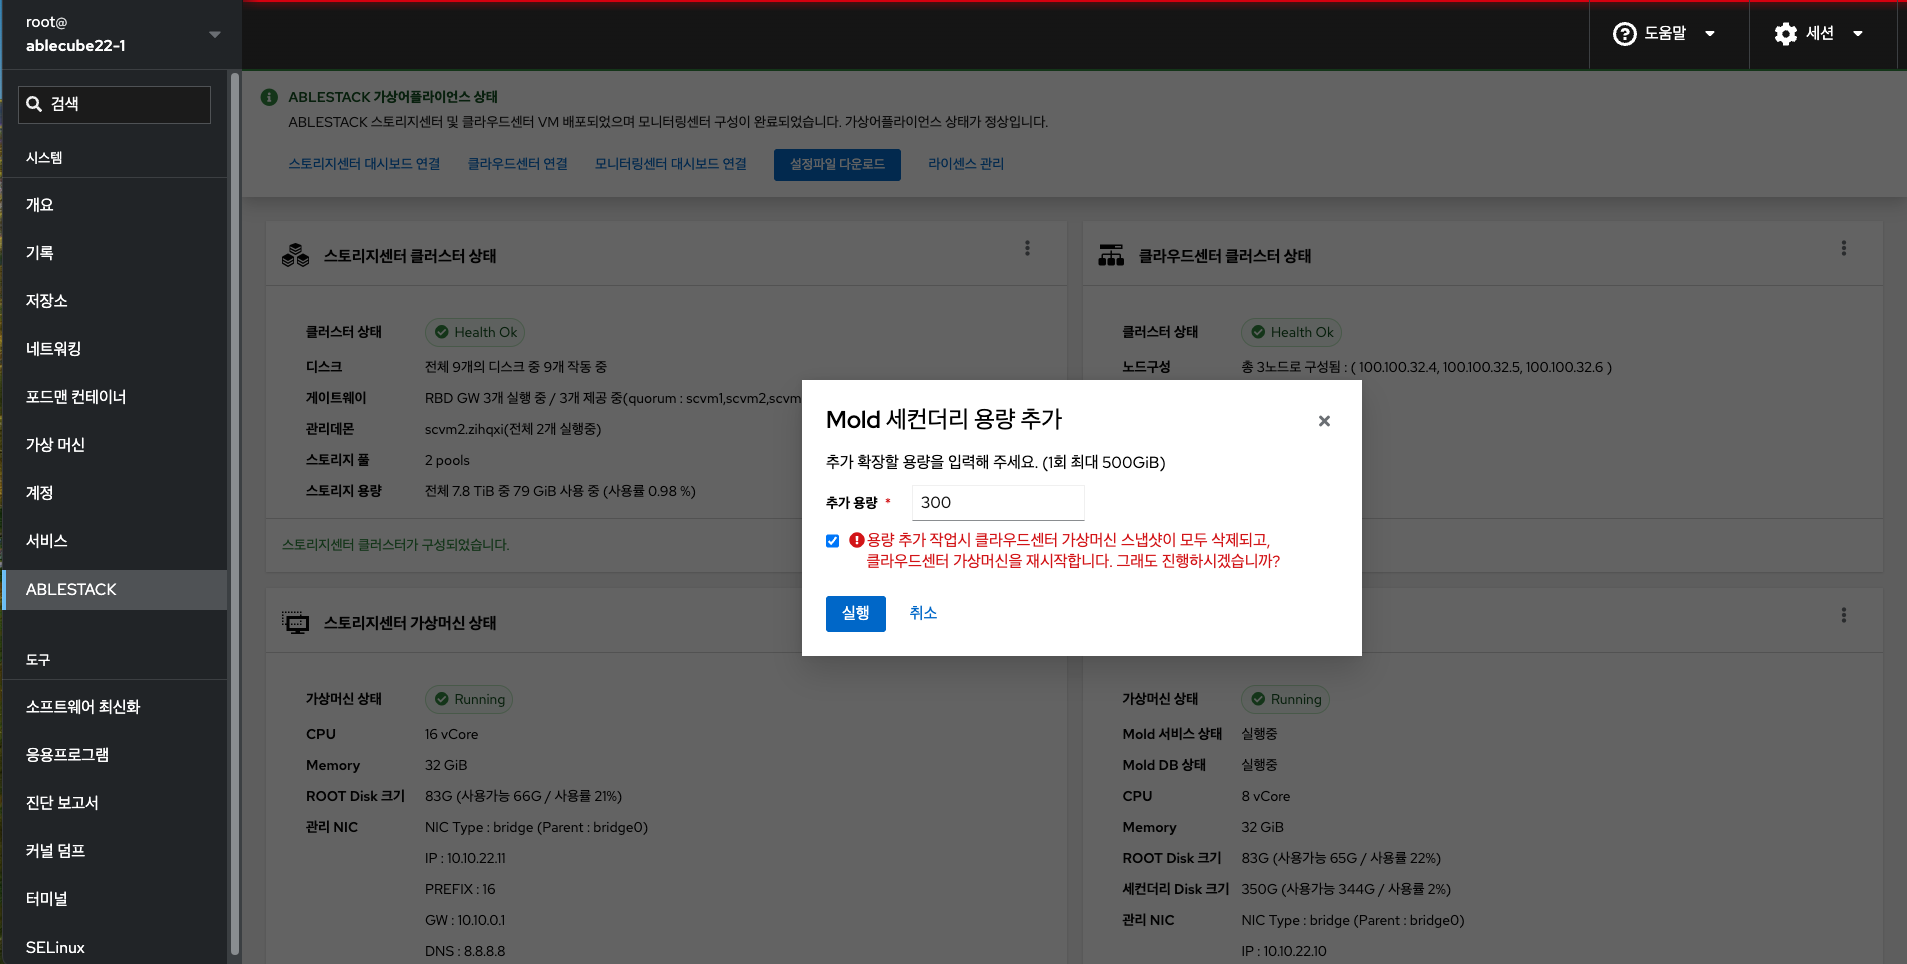Screen dimensions: 1907x964
Task: Click 라이센스 관리 link
Action: pos(966,164)
